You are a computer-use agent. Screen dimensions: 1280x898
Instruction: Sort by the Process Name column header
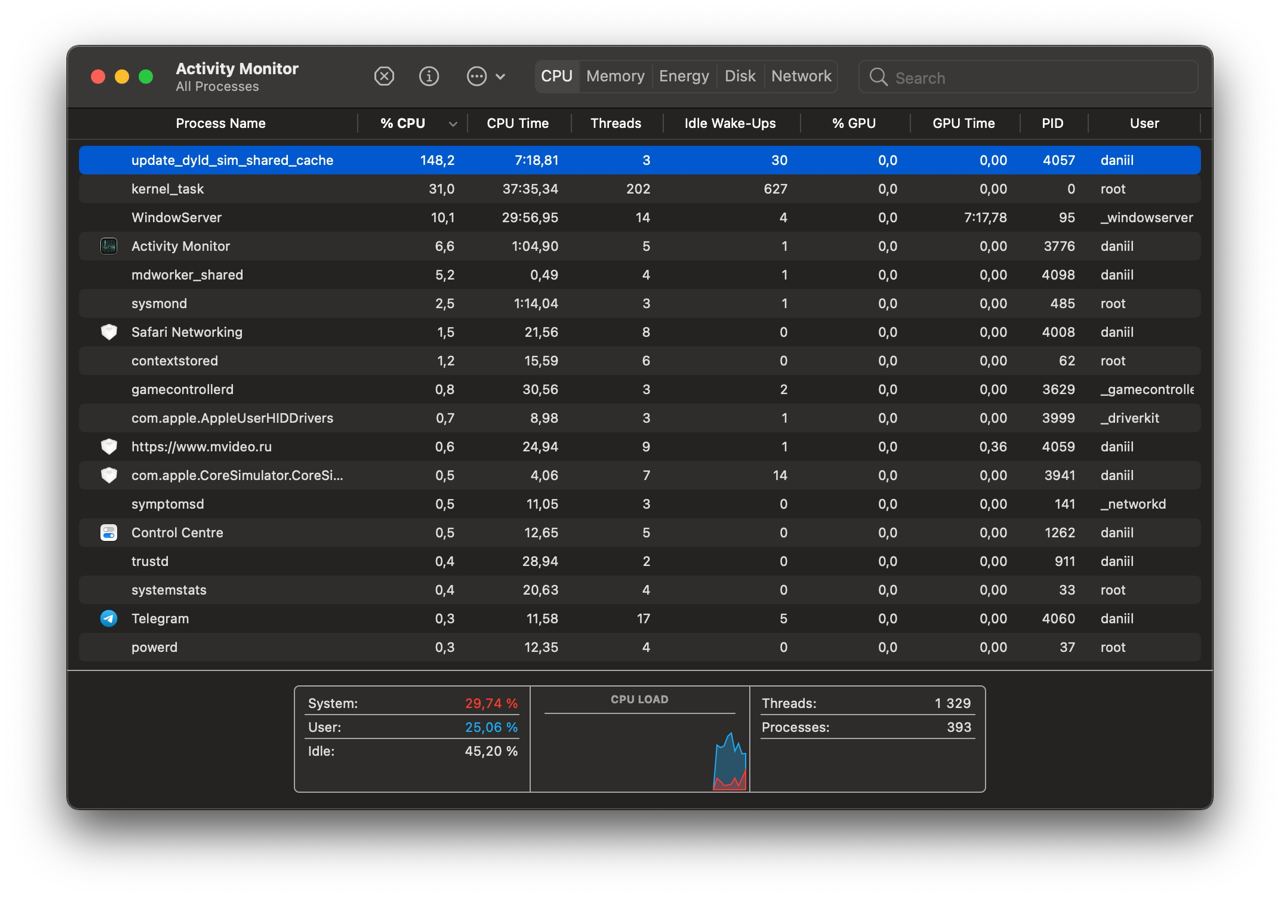(220, 123)
